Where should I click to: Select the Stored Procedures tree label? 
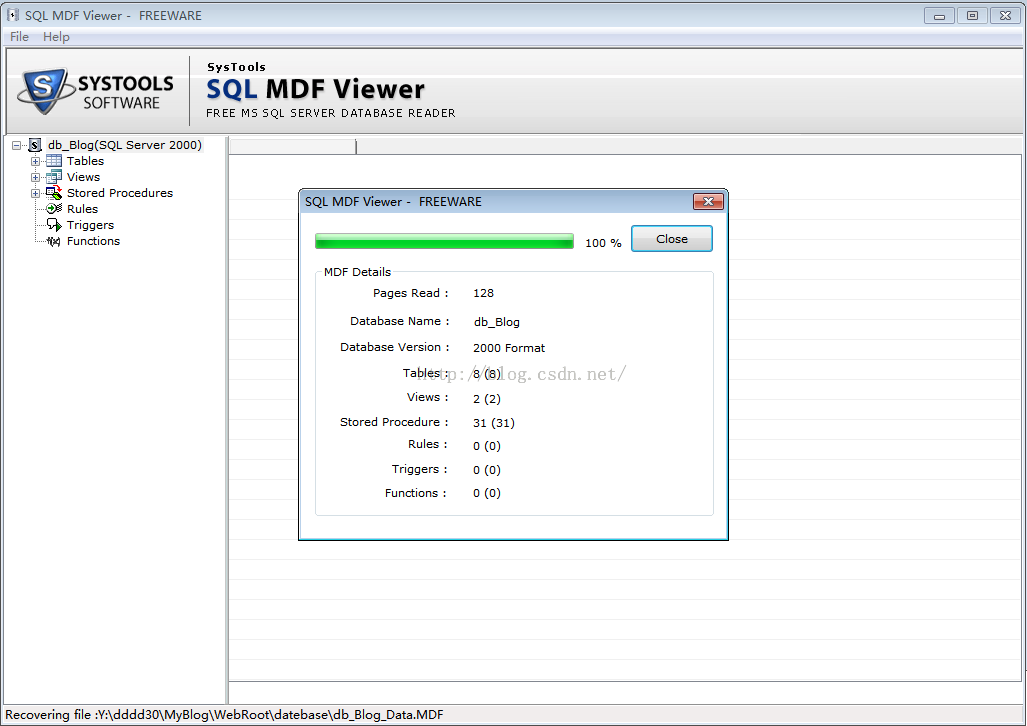coord(120,193)
